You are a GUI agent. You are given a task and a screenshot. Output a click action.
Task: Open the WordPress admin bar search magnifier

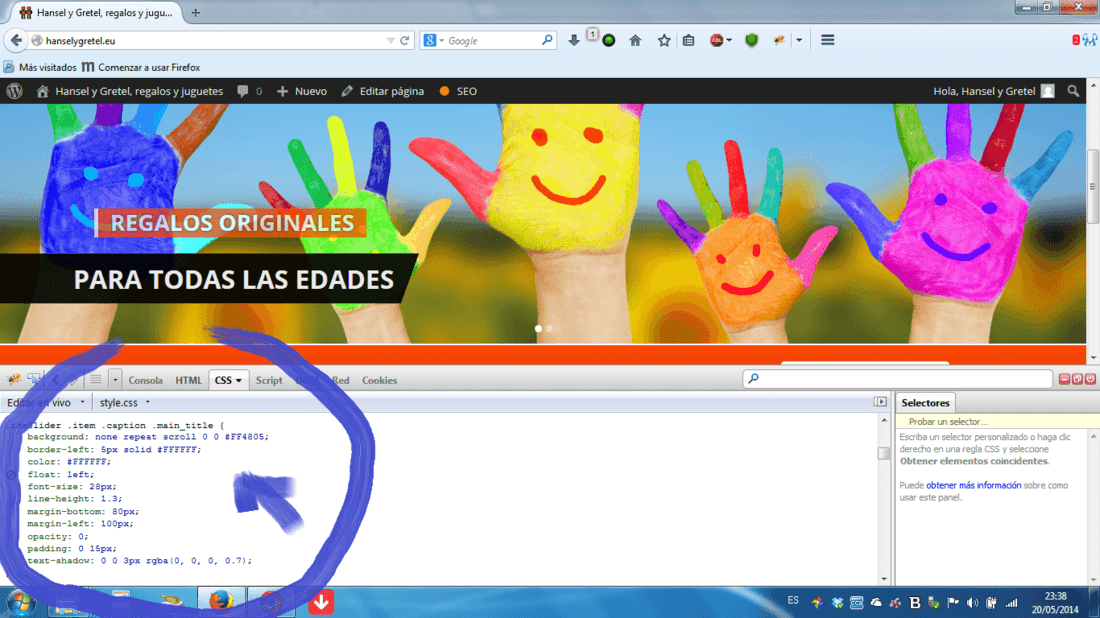(1073, 91)
